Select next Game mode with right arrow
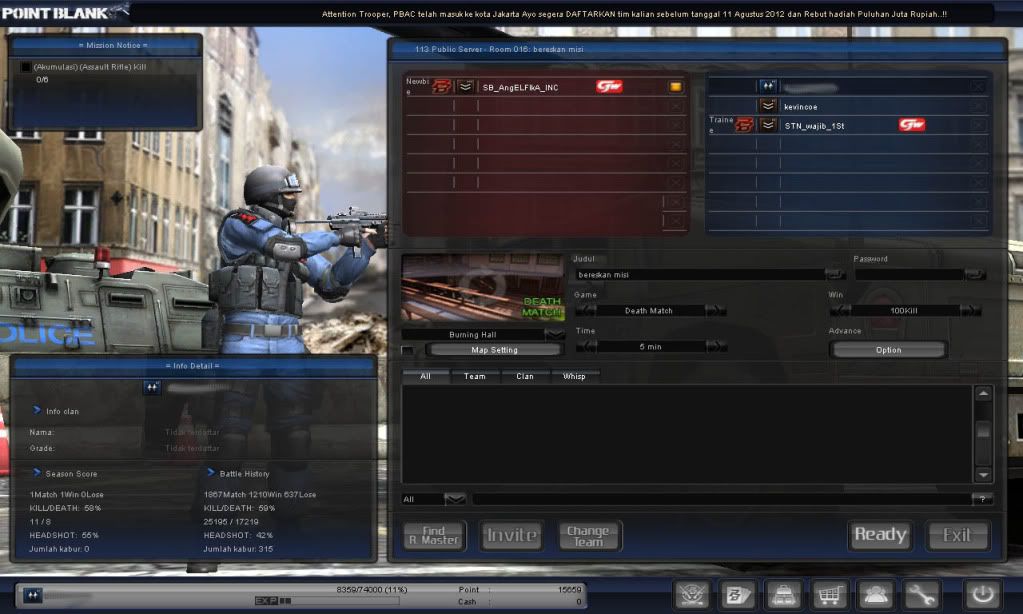Viewport: 1023px width, 614px height. 715,311
